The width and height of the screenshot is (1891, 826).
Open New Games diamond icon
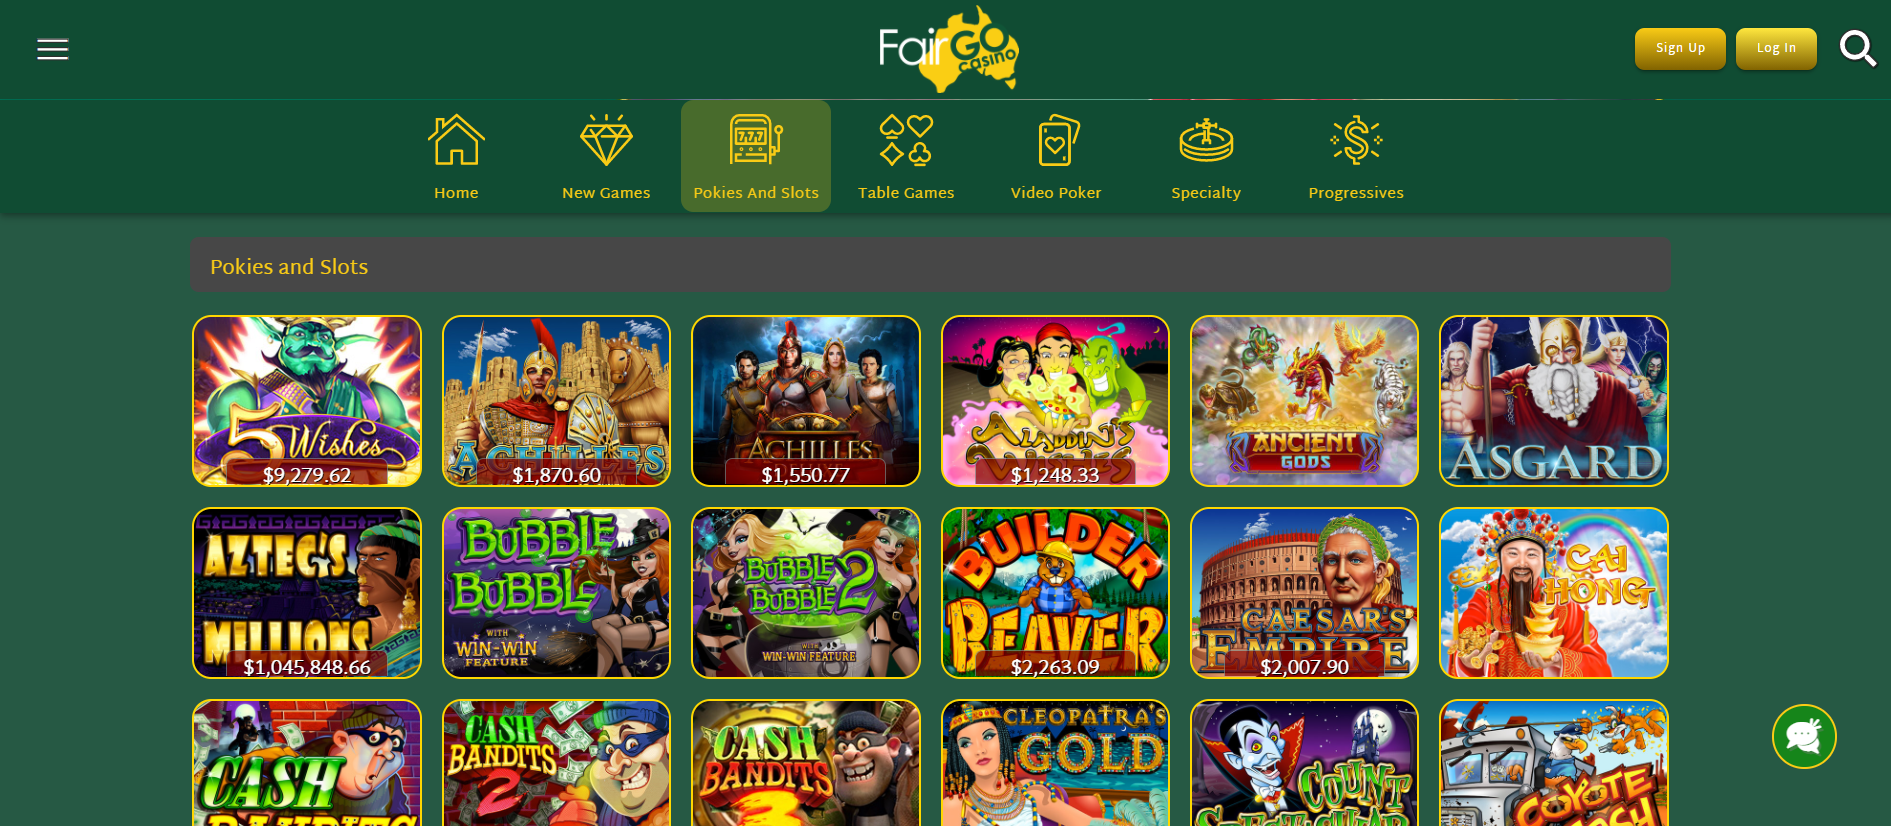(x=606, y=139)
